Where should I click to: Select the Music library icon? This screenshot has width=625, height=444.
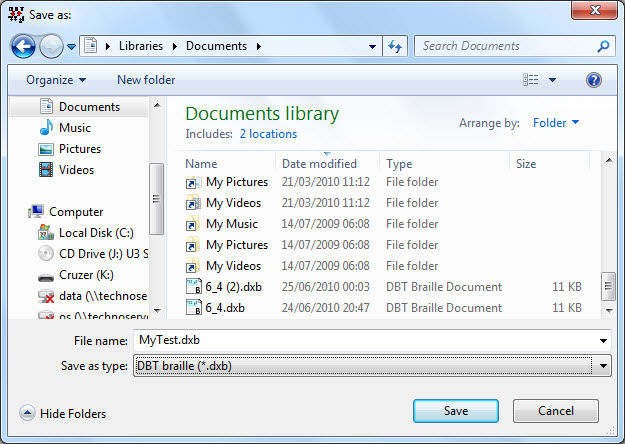[46, 128]
